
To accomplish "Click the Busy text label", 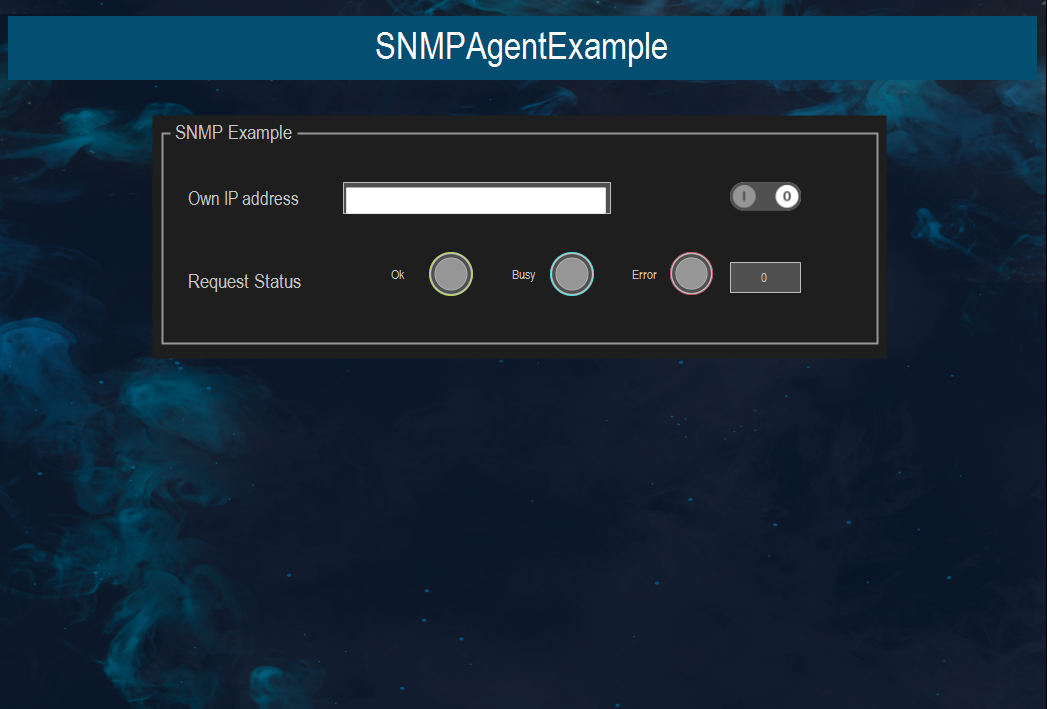I will tap(522, 273).
